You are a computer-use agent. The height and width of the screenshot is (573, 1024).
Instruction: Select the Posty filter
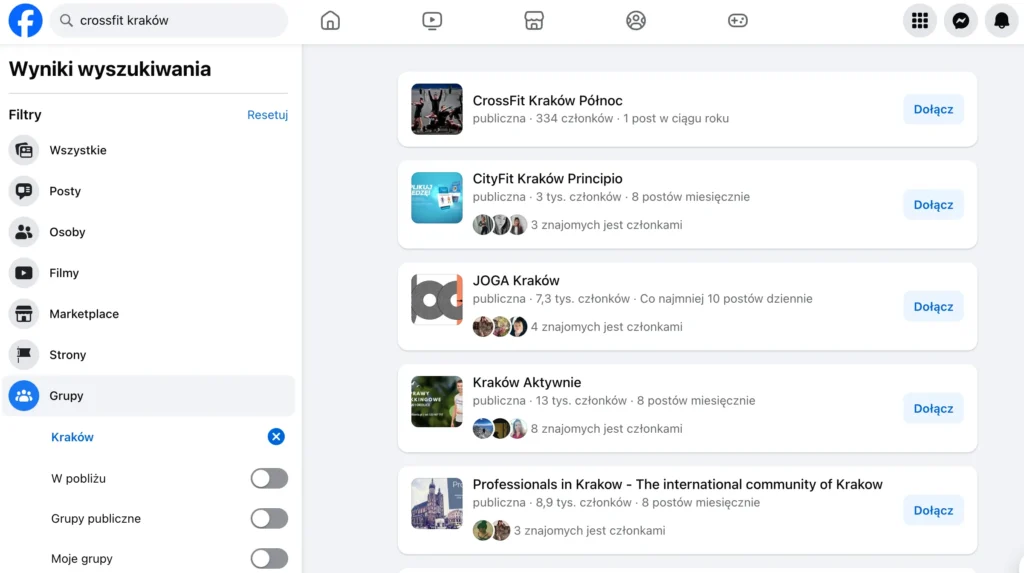[x=148, y=191]
